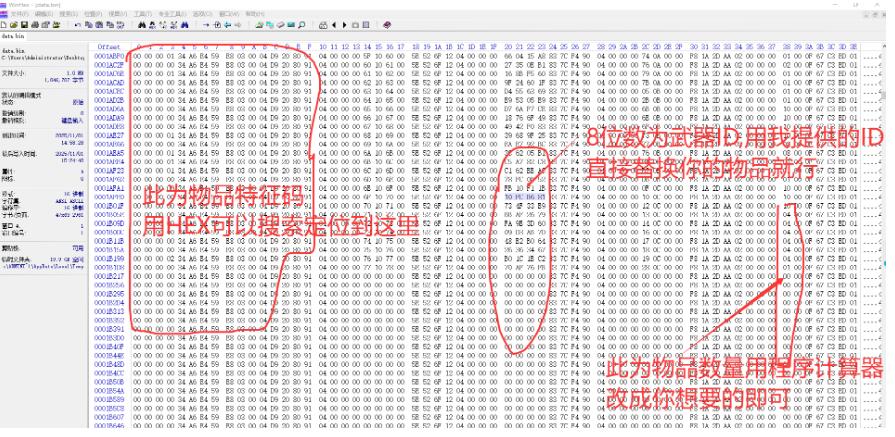This screenshot has width=895, height=437.
Task: Select offset row 0001ACAD
Action: pyautogui.click(x=108, y=82)
